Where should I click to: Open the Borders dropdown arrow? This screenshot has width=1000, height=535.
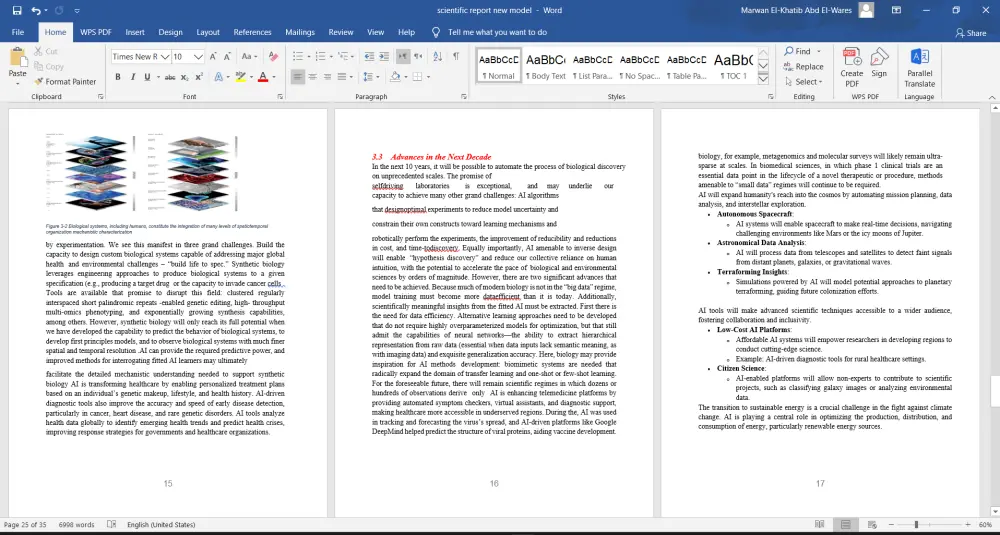428,77
